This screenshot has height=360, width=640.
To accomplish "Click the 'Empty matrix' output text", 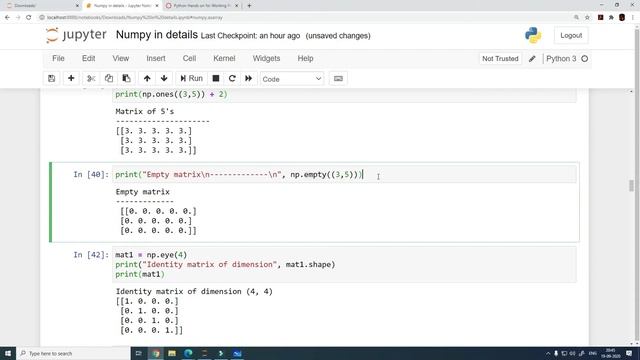I will pos(142,192).
